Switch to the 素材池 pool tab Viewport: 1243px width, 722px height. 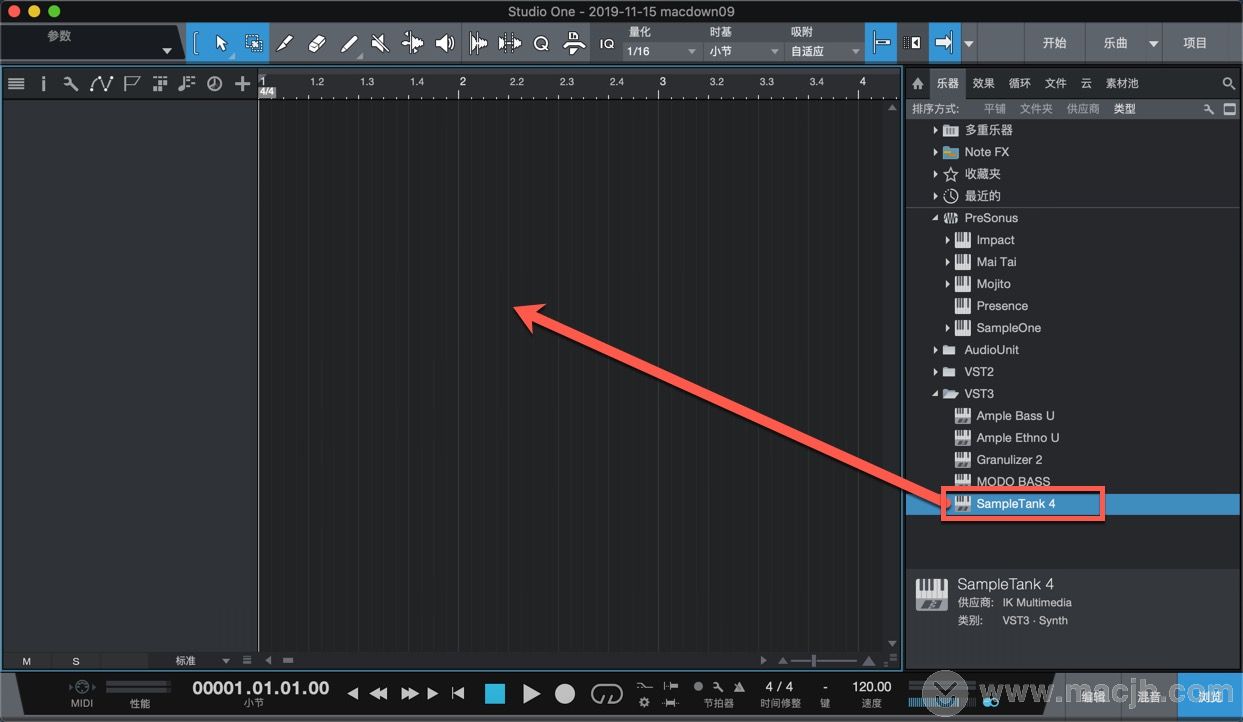tap(1122, 84)
